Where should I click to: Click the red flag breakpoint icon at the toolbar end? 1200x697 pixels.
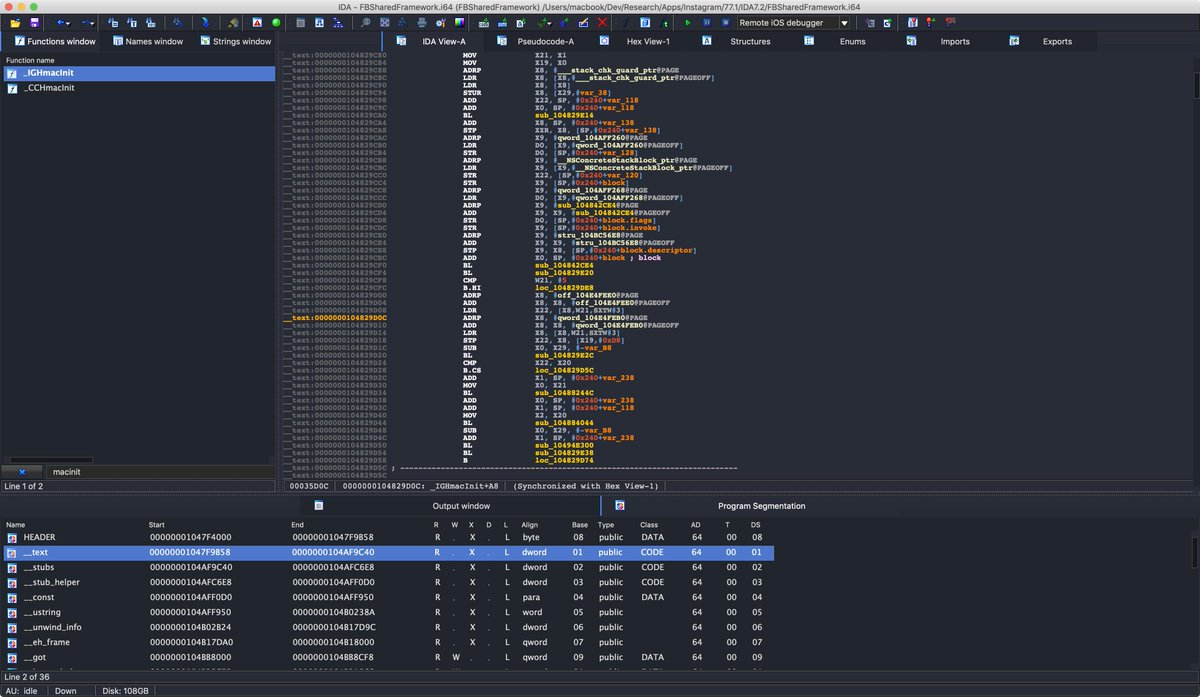pos(949,22)
